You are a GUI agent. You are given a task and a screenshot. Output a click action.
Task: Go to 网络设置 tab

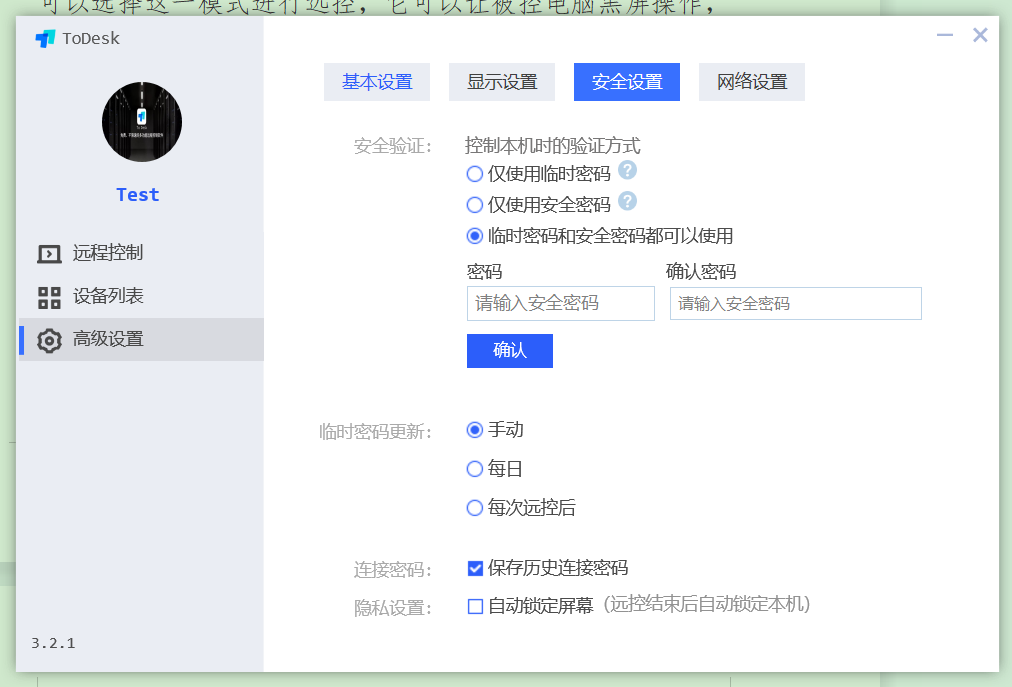point(752,82)
